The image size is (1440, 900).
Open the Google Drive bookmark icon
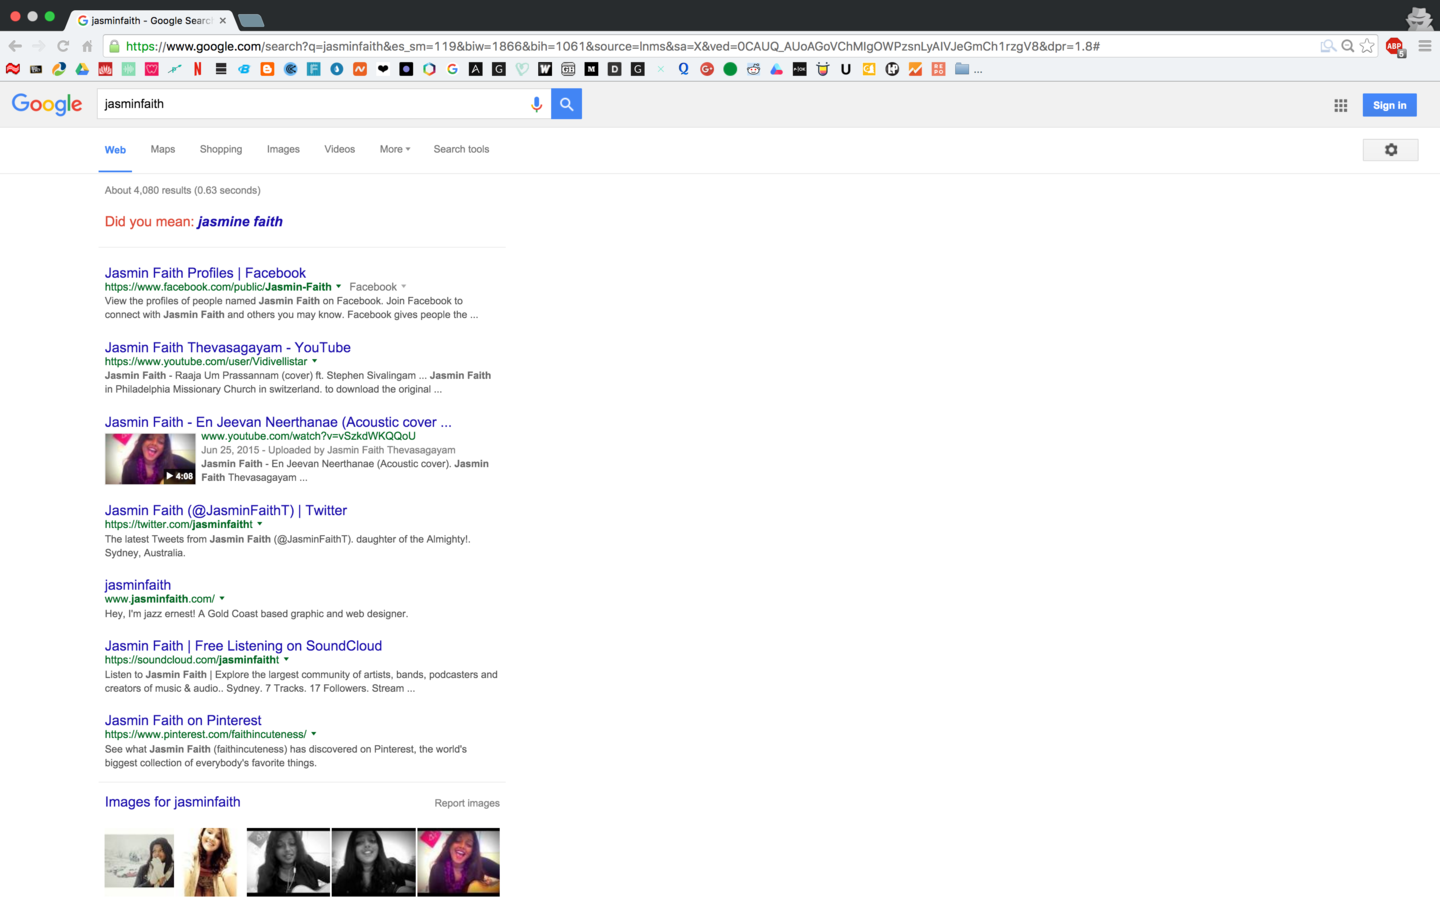tap(82, 69)
